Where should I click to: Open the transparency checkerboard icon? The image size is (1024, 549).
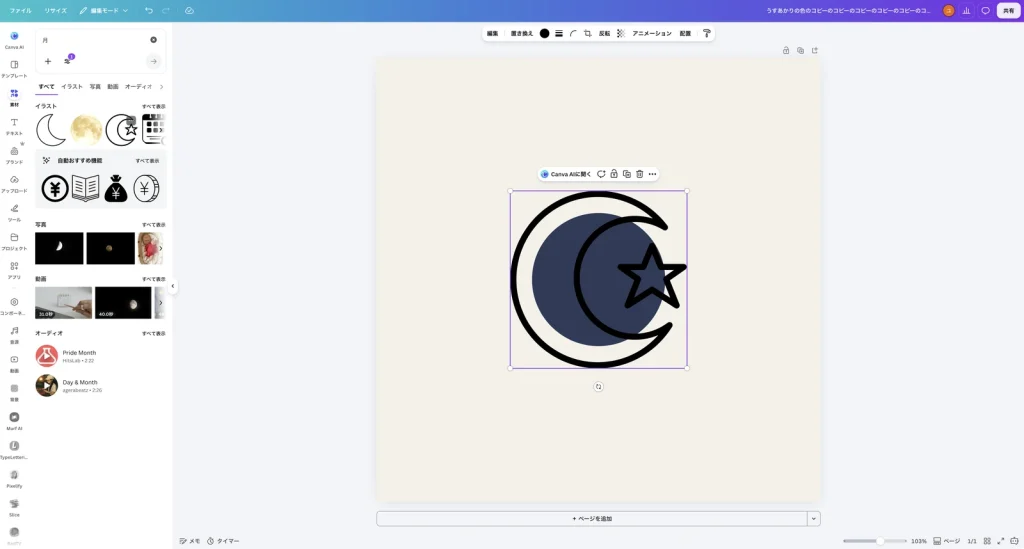point(620,33)
